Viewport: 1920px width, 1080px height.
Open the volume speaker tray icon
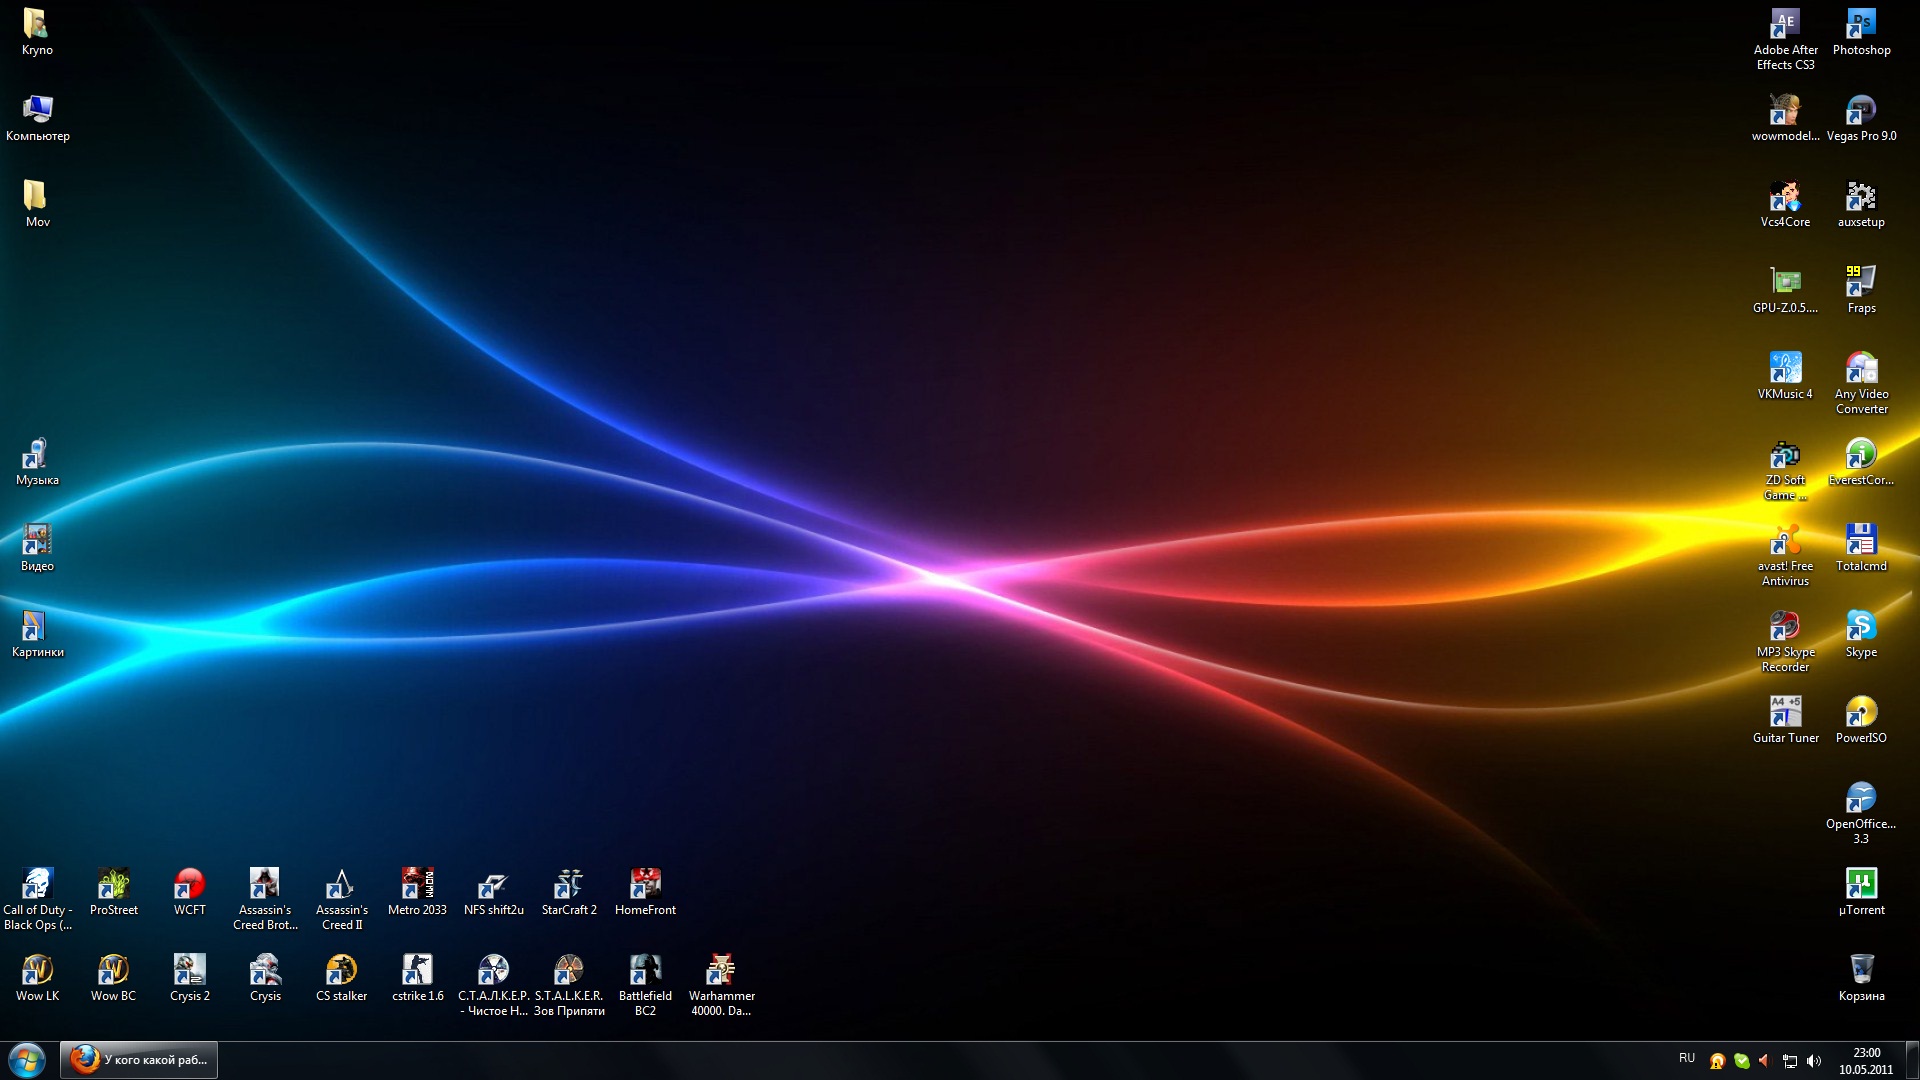[x=1814, y=1061]
